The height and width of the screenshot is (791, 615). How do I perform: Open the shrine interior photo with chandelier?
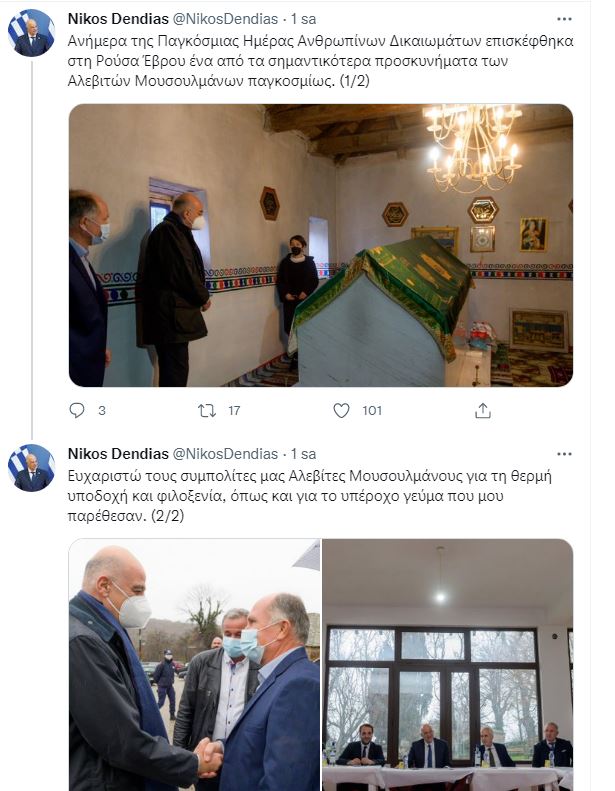[321, 245]
